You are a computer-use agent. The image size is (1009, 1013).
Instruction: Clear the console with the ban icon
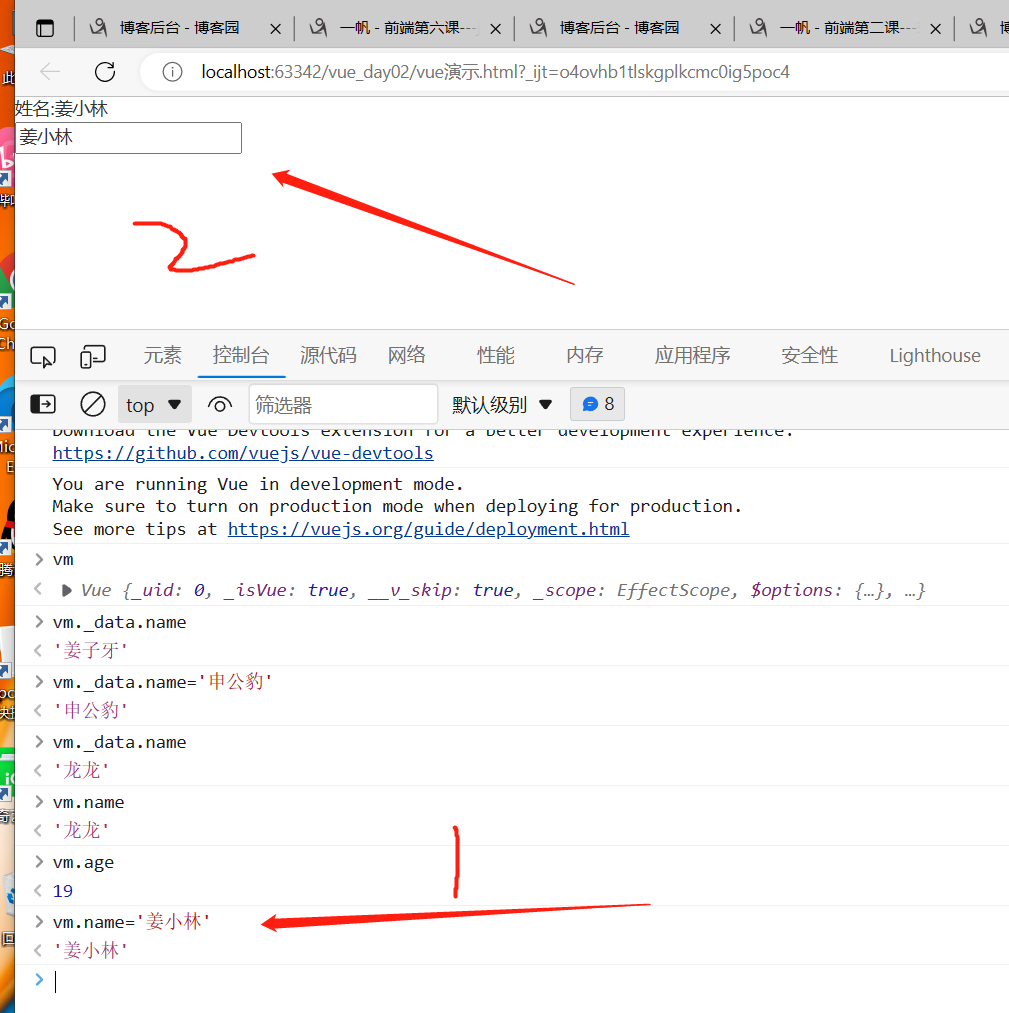pos(93,404)
